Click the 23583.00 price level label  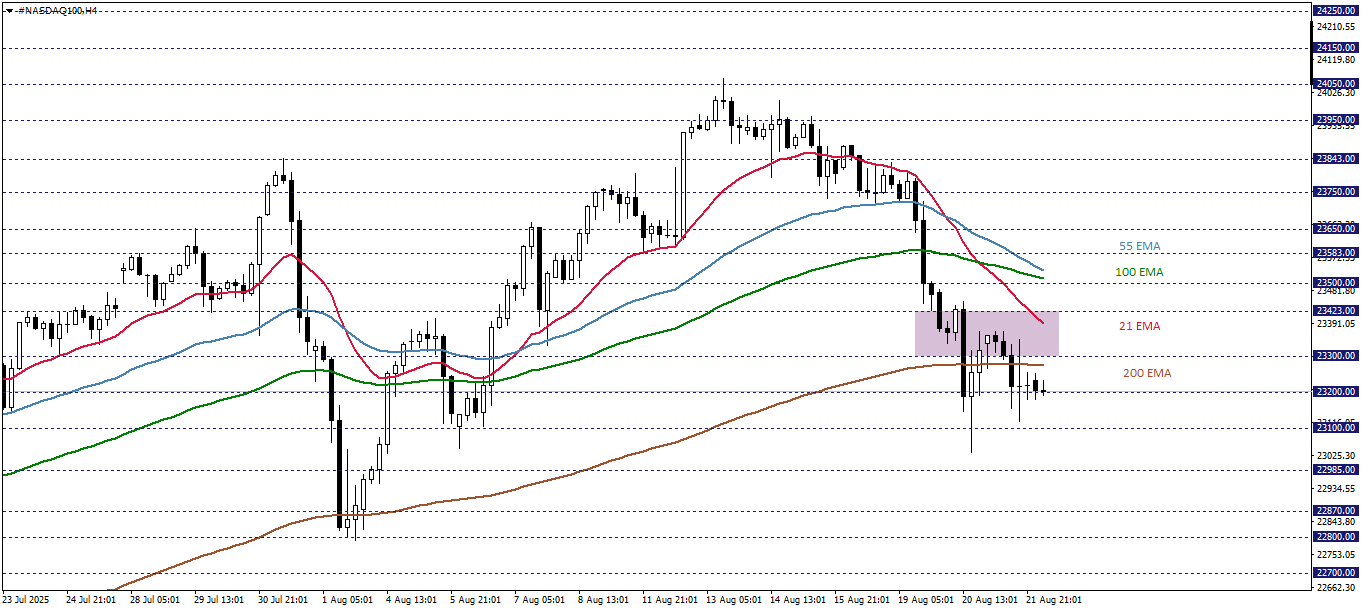coord(1335,253)
